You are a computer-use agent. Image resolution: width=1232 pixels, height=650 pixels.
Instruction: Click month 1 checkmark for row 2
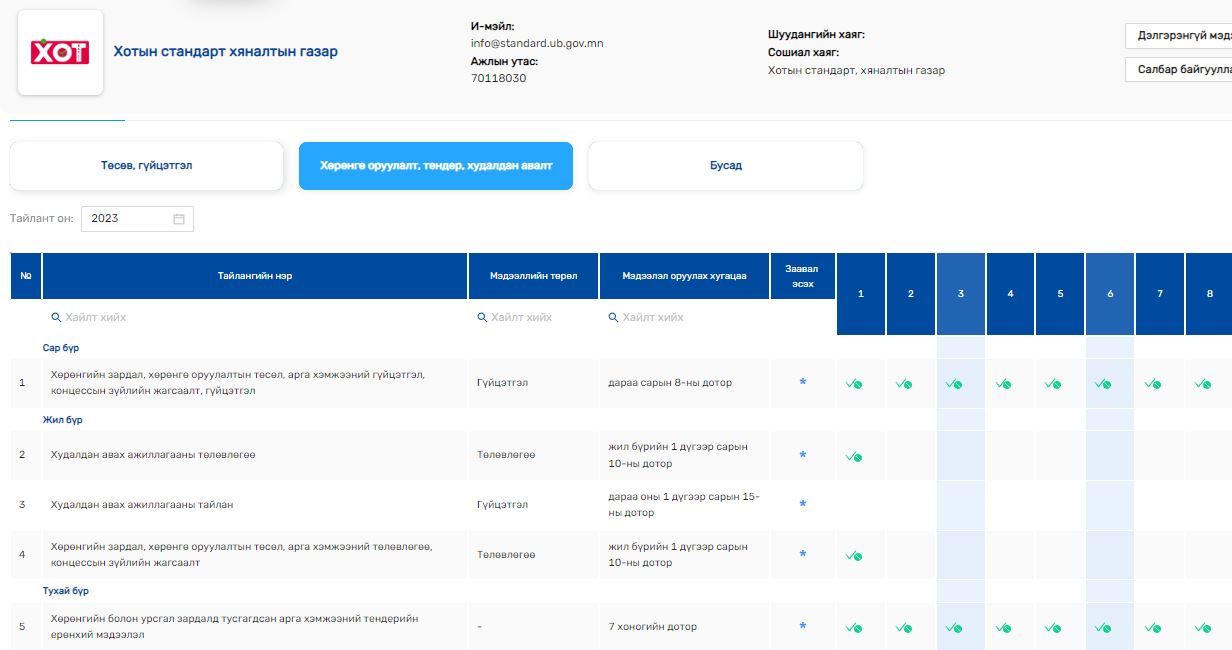853,456
